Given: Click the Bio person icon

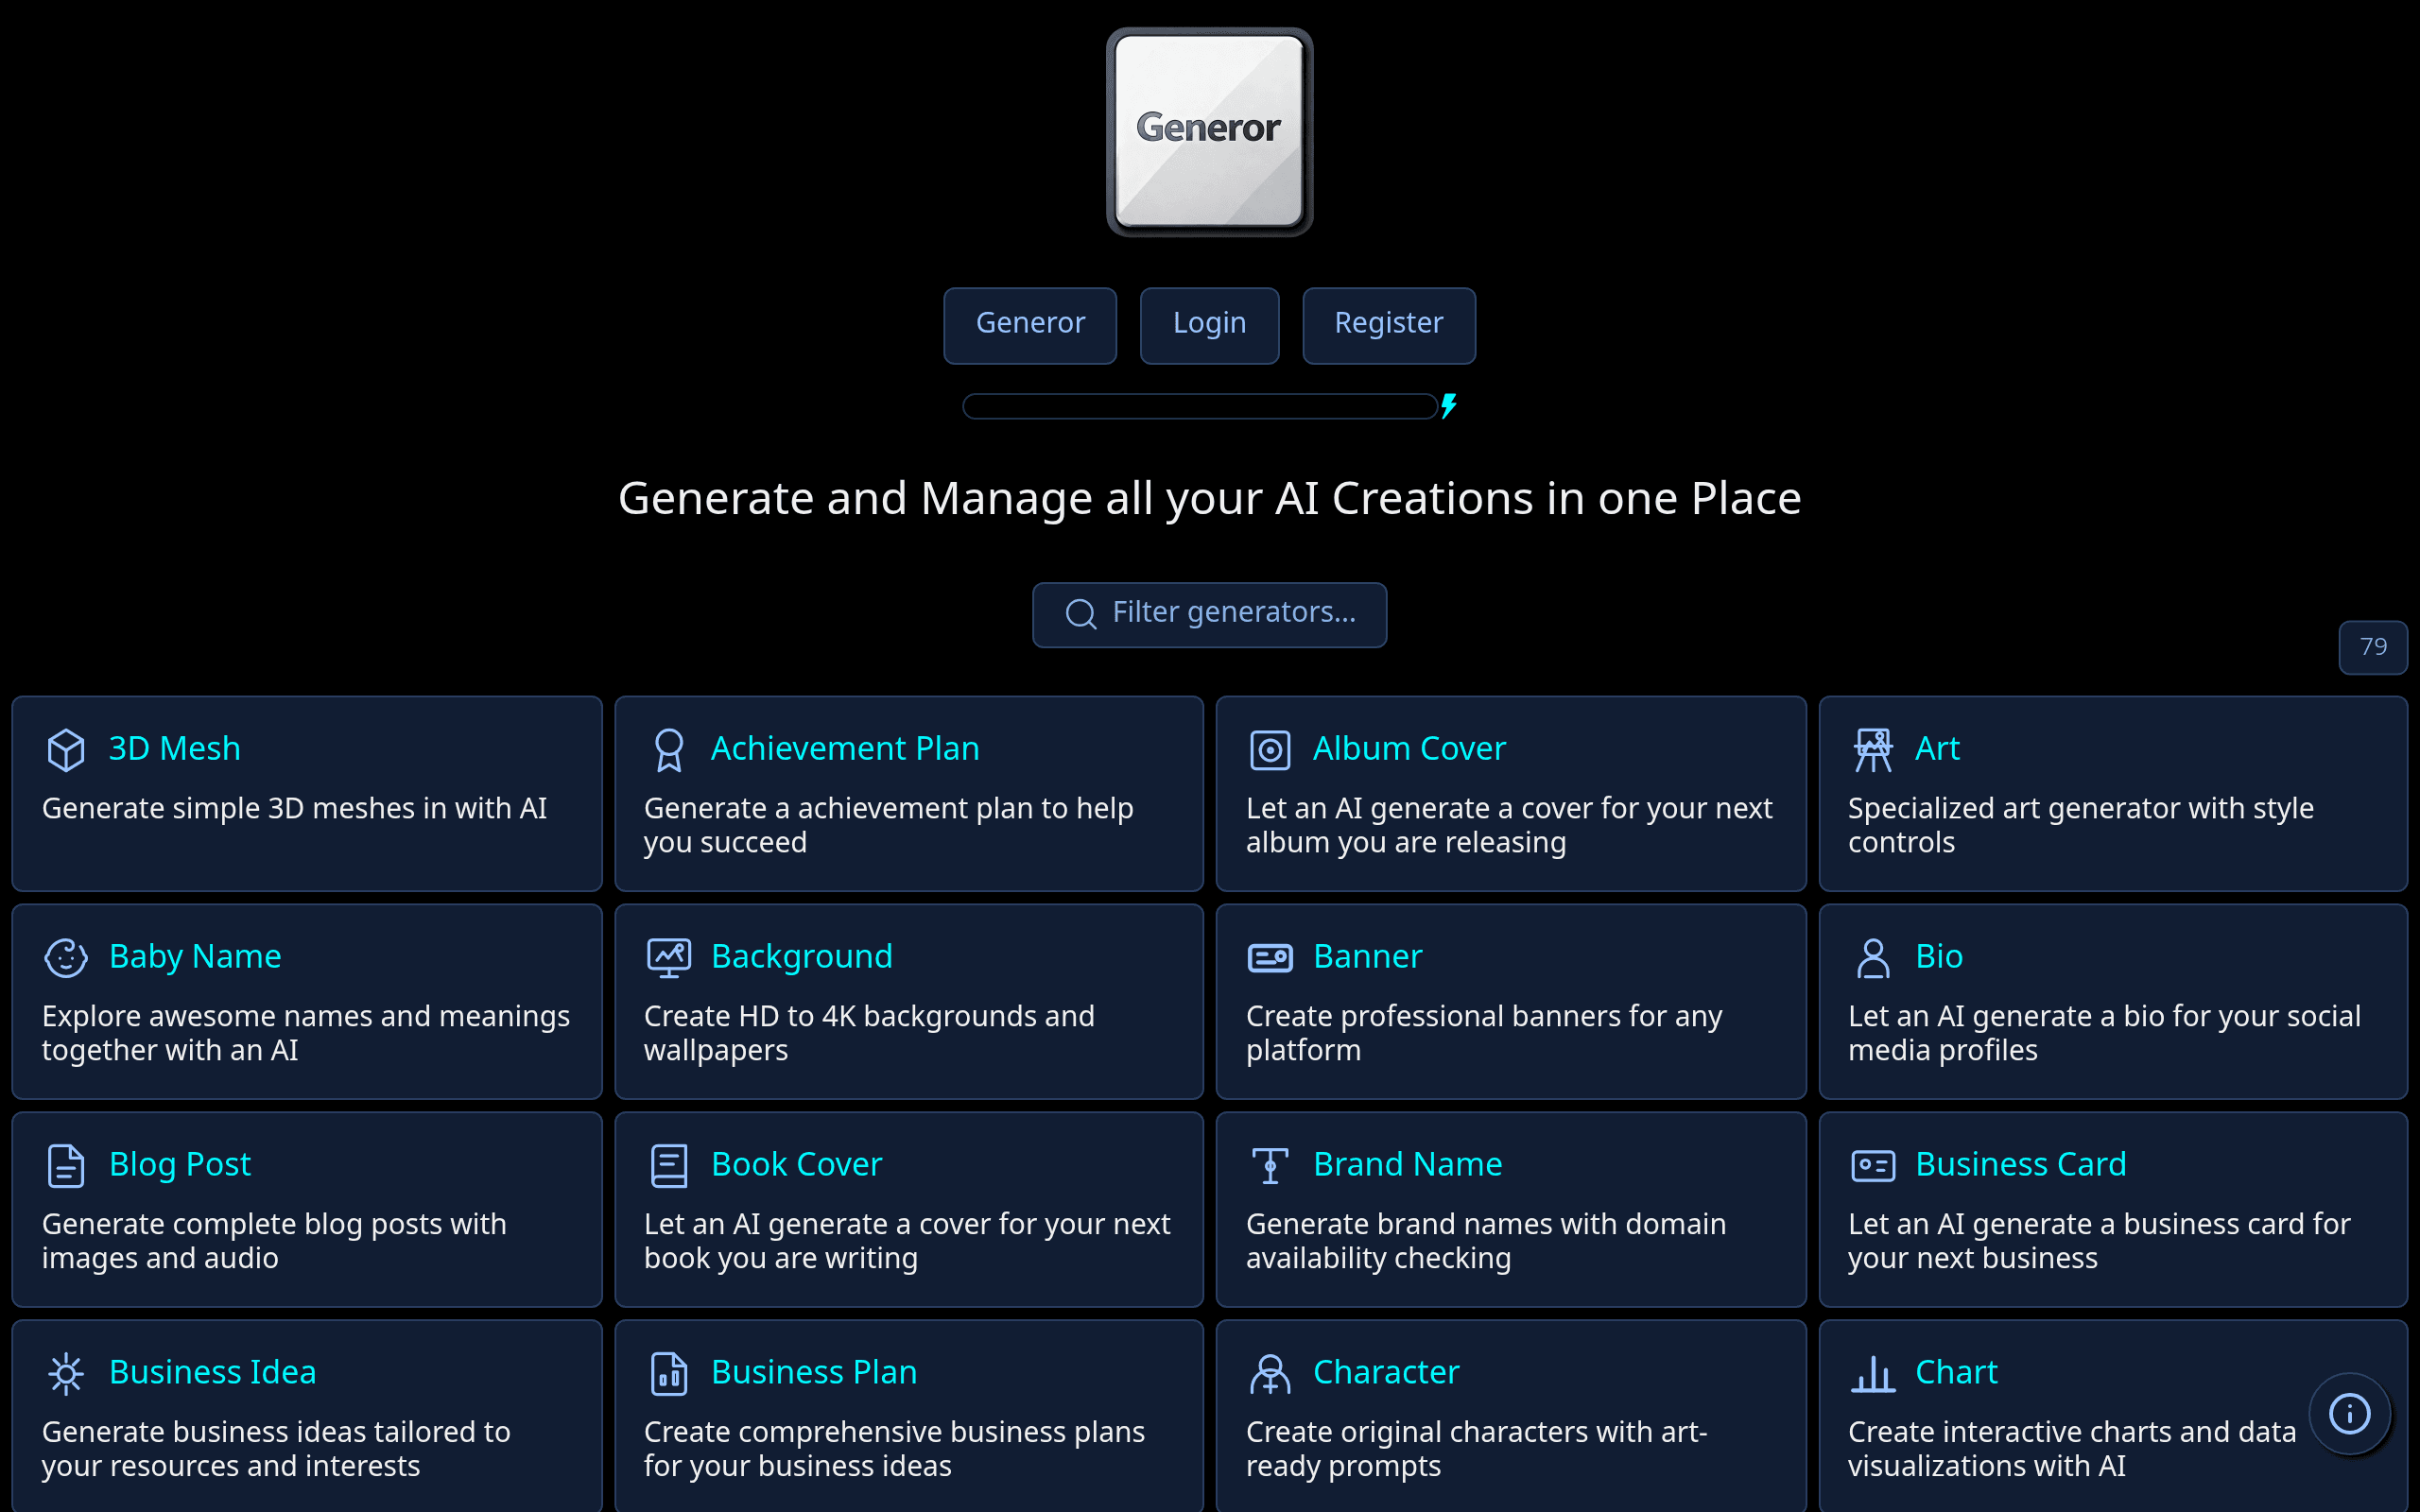Looking at the screenshot, I should click(1872, 957).
